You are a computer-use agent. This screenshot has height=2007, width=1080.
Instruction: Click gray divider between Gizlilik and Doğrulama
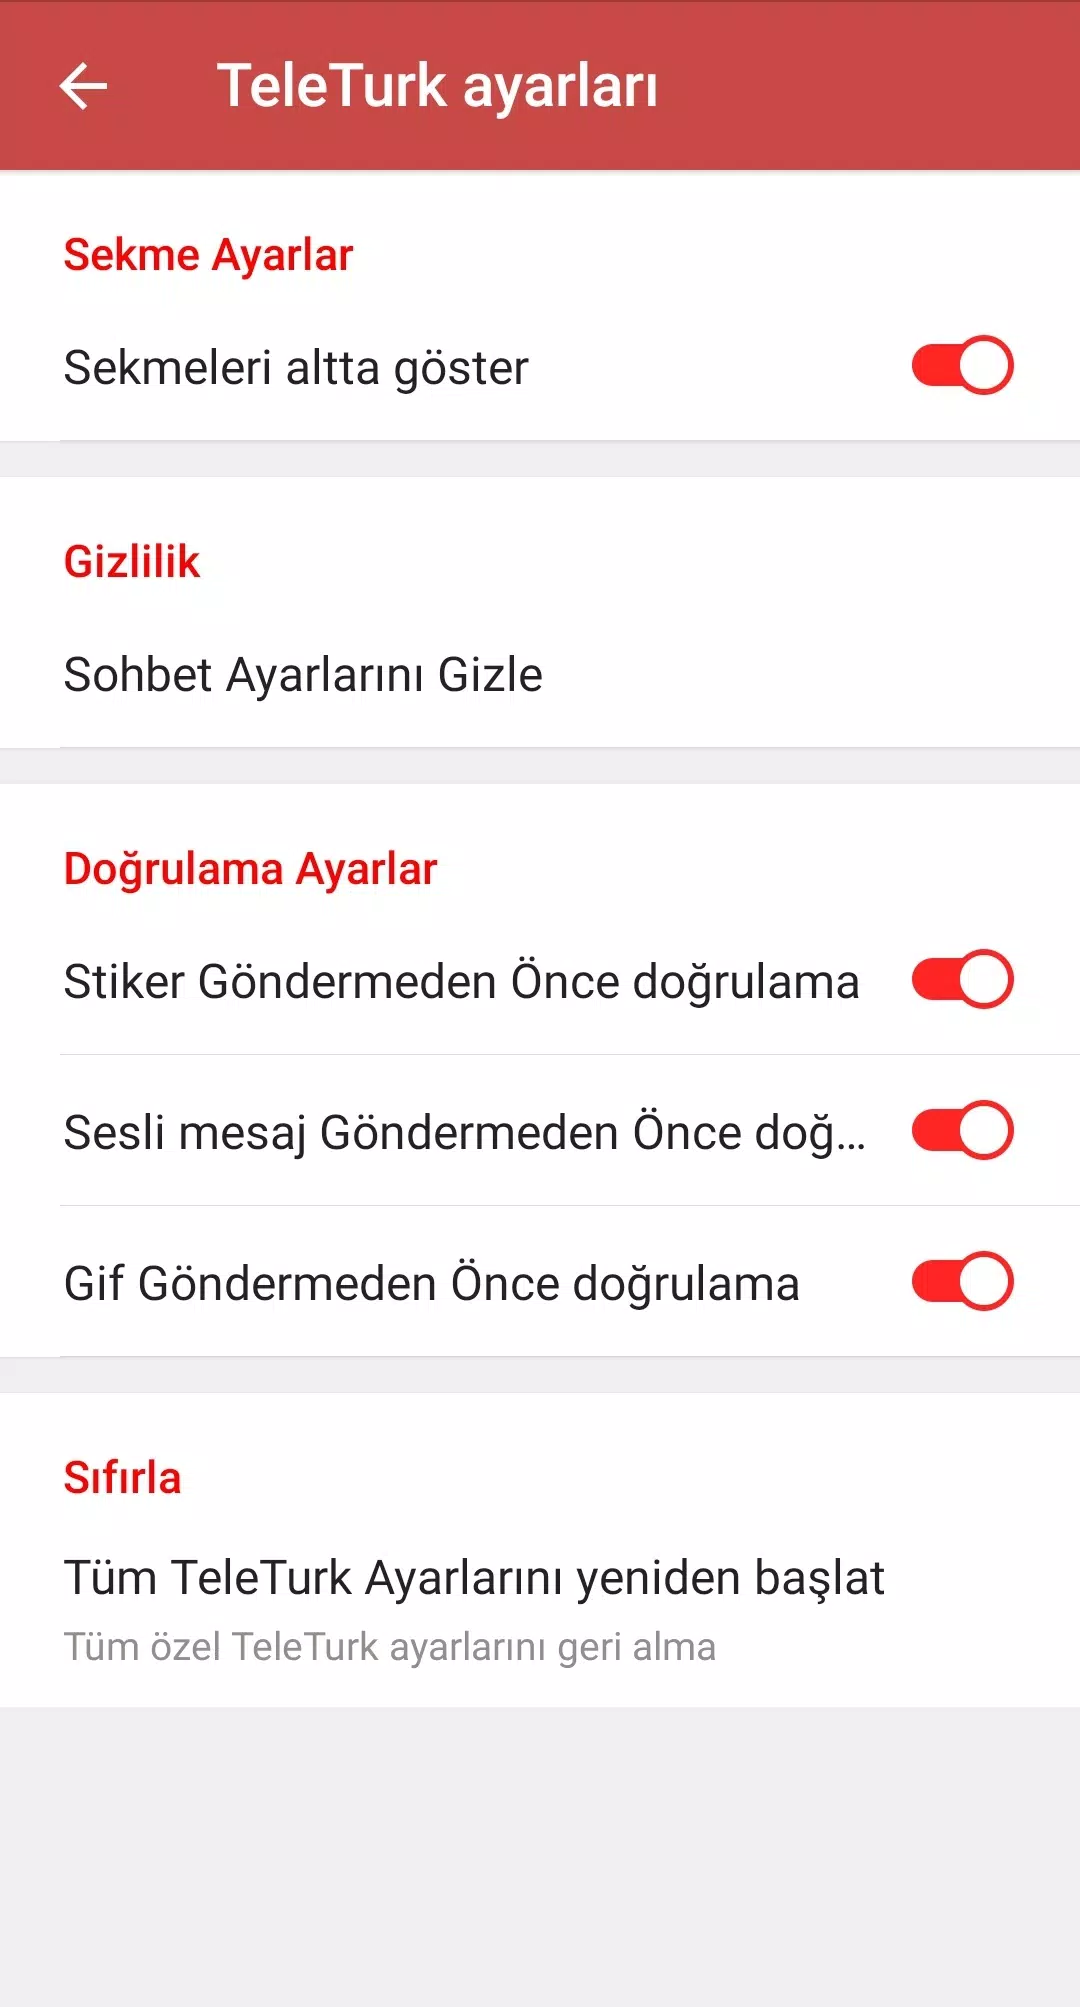pos(540,766)
